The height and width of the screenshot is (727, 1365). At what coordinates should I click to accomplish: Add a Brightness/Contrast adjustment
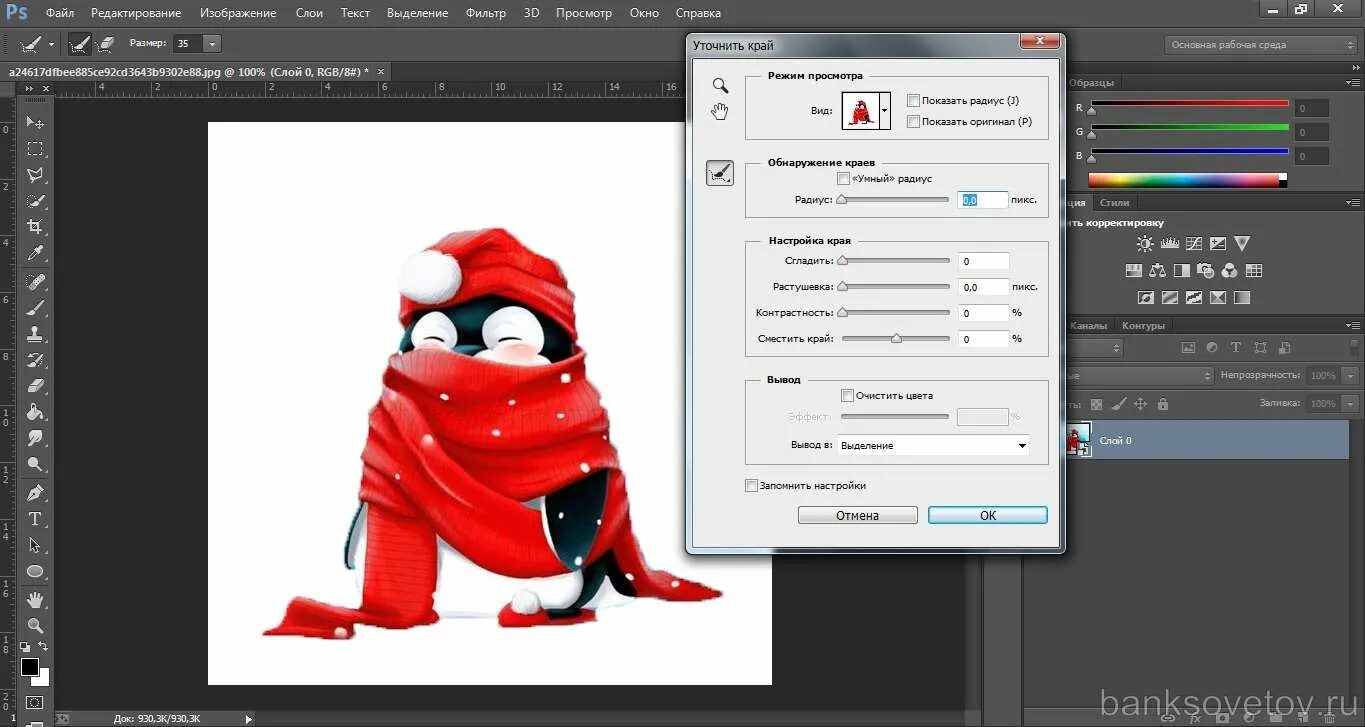(x=1145, y=243)
